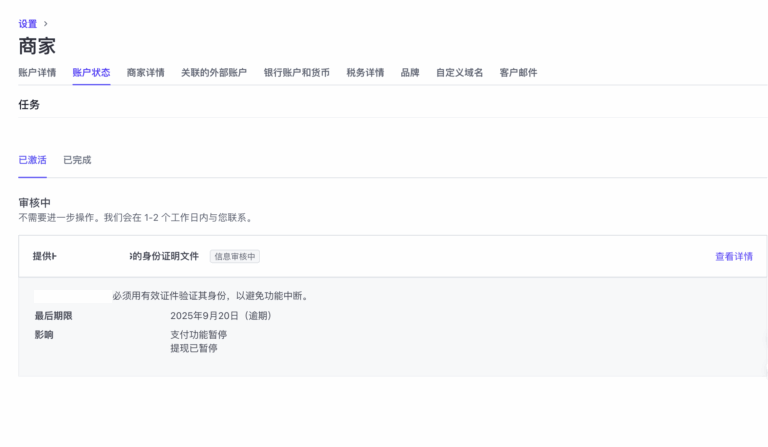Open the 账户详情 tab
Viewport: 768px width, 447px height.
(37, 73)
